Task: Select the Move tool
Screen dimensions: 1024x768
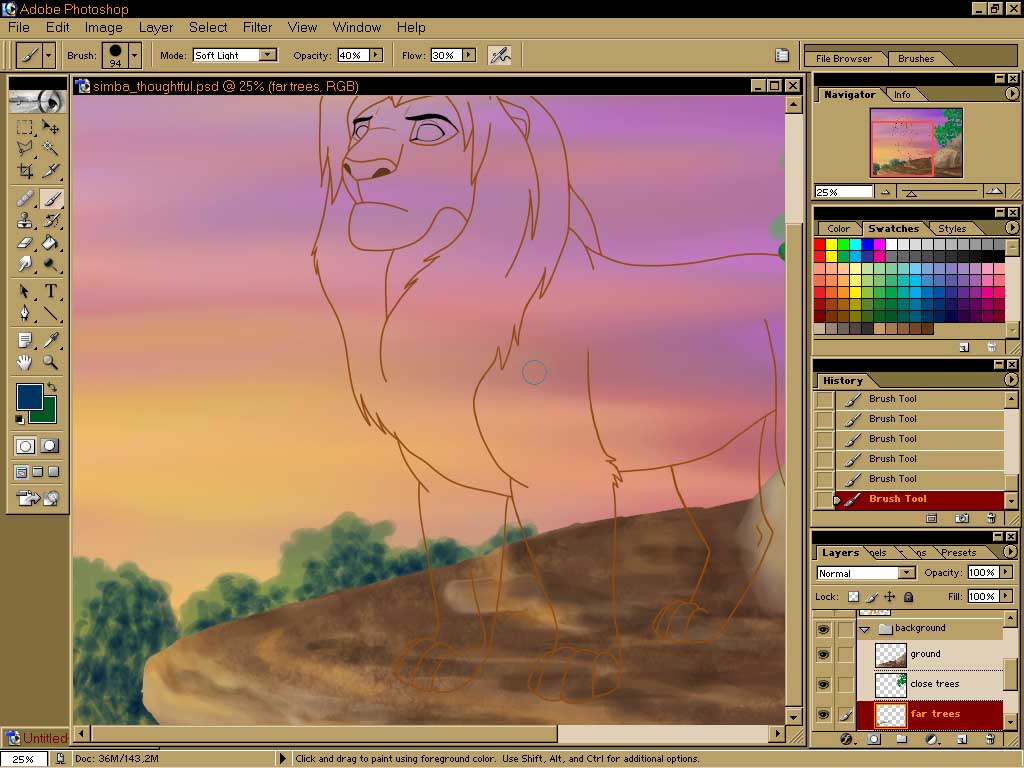Action: pos(50,127)
